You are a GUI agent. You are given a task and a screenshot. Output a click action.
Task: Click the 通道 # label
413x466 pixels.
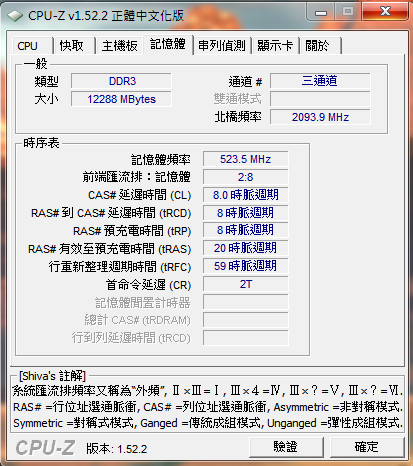[x=246, y=82]
